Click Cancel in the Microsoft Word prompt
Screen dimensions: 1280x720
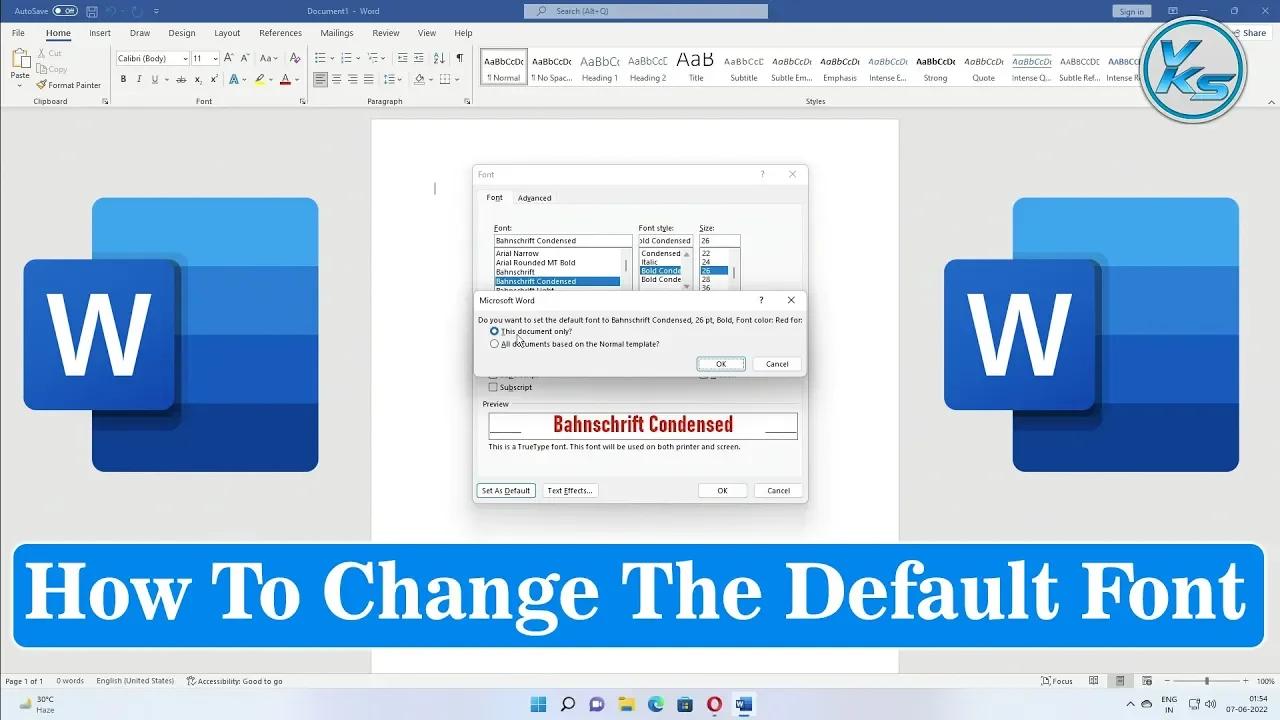point(777,364)
